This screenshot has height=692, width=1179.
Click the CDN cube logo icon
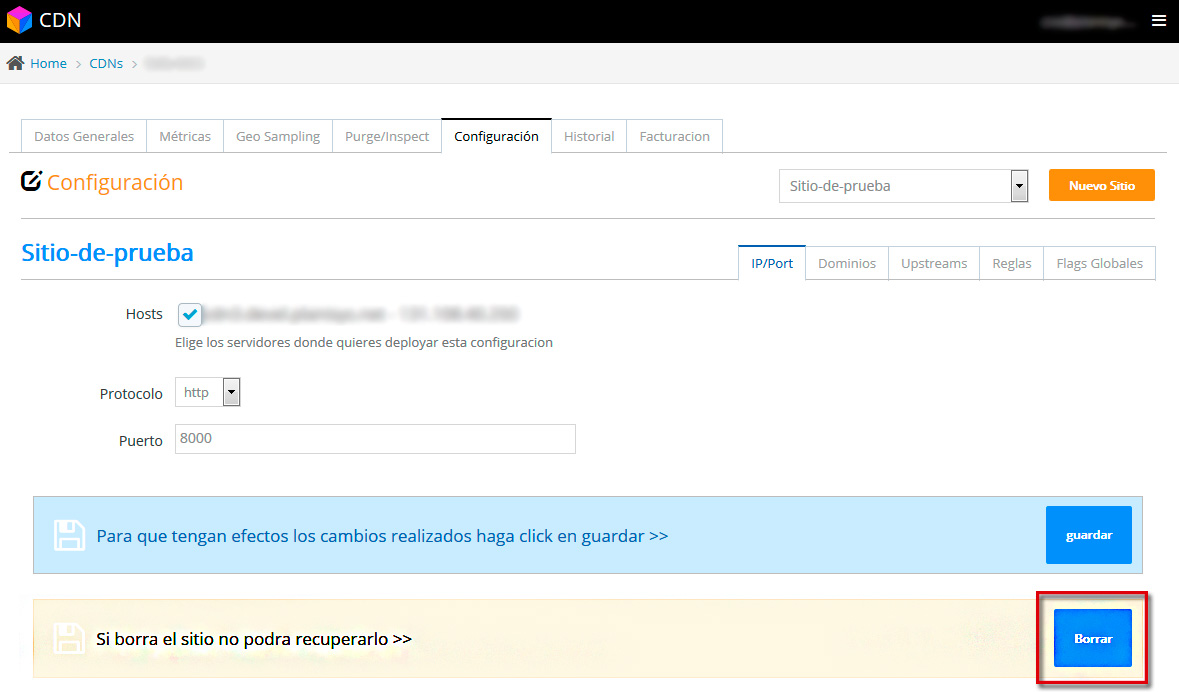(19, 20)
